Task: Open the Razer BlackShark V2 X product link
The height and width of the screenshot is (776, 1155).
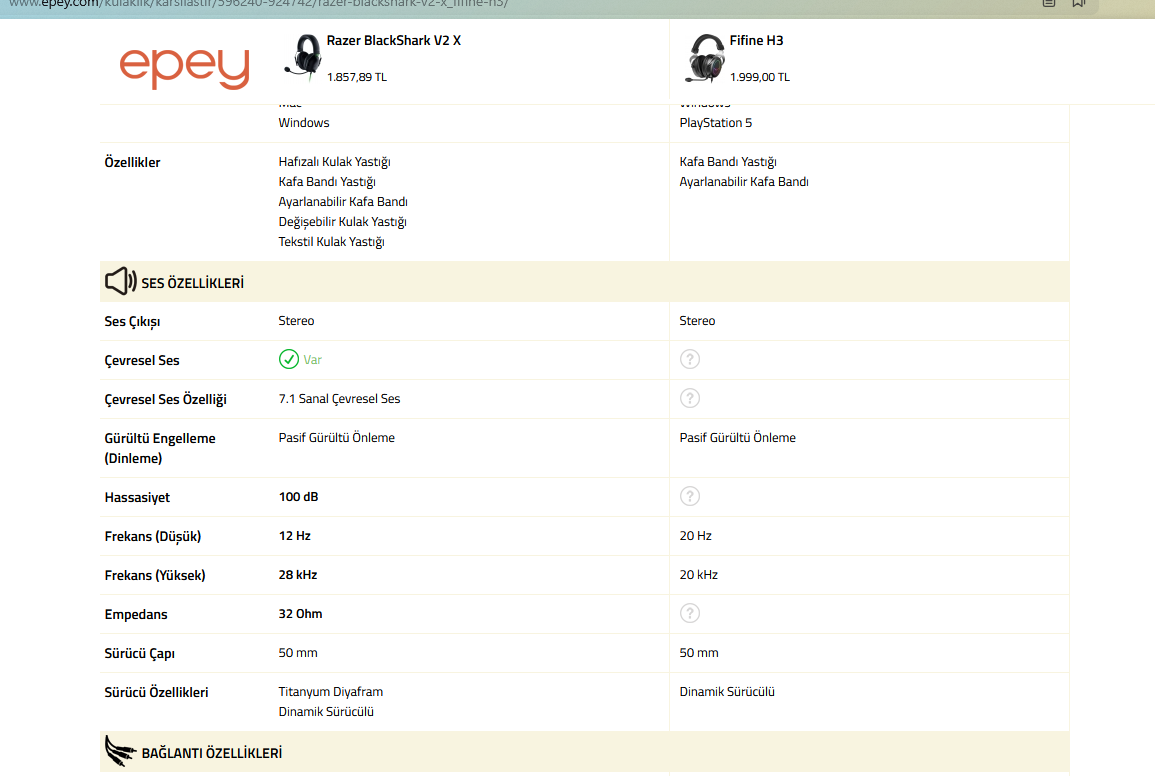Action: click(x=393, y=41)
